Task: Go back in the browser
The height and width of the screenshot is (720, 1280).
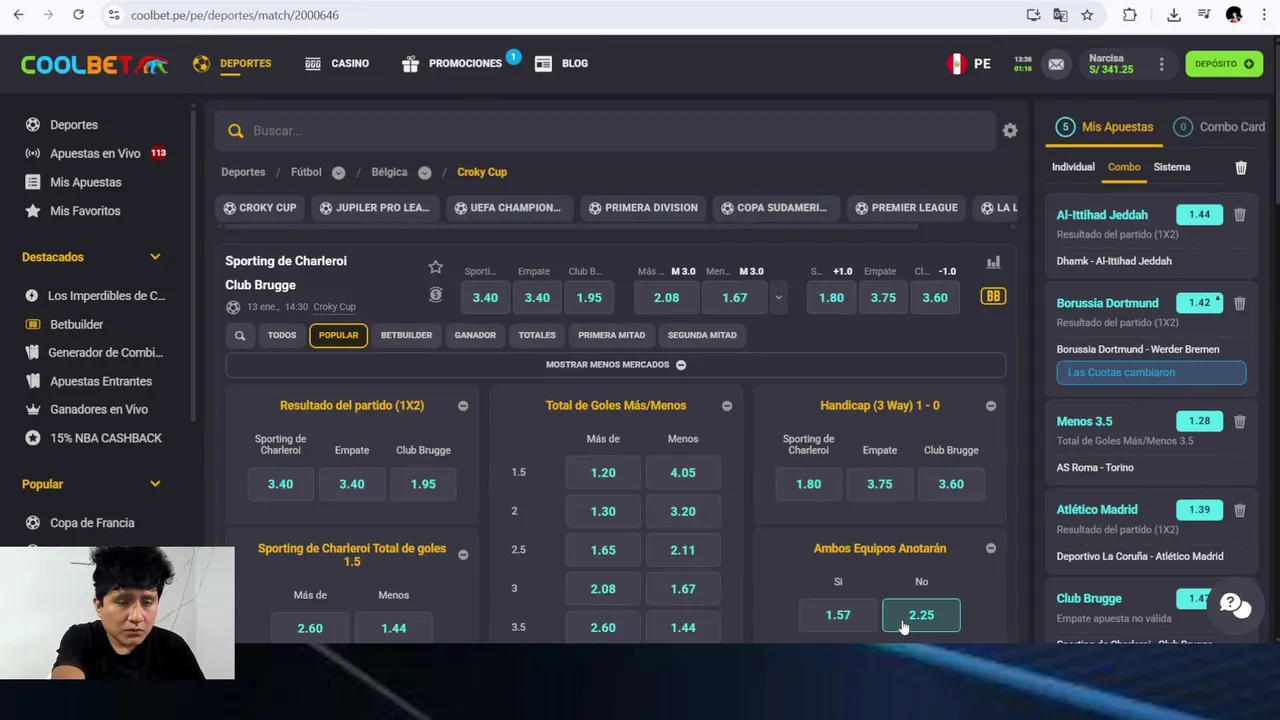Action: point(18,15)
